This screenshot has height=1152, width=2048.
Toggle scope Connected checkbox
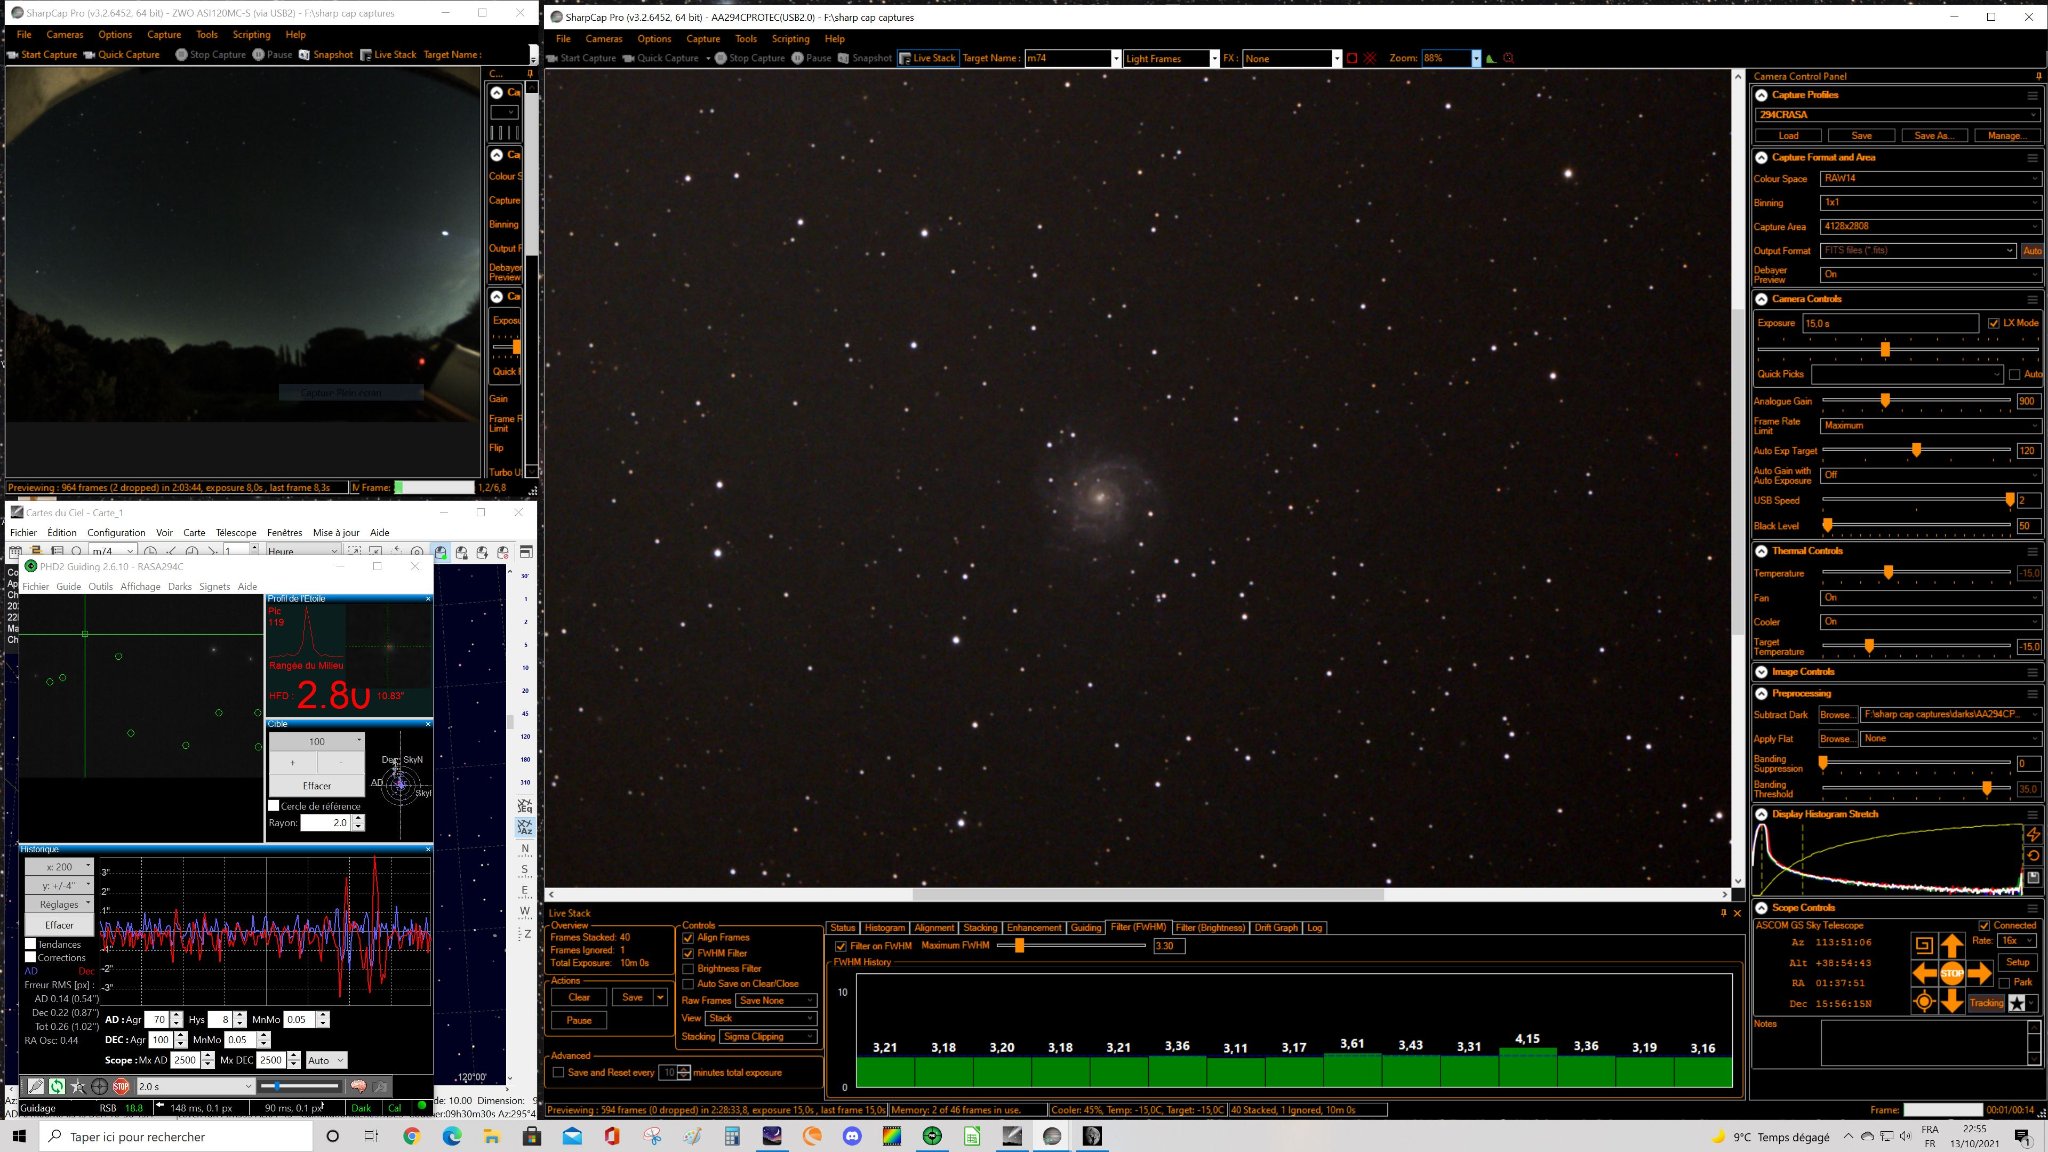click(x=1984, y=926)
